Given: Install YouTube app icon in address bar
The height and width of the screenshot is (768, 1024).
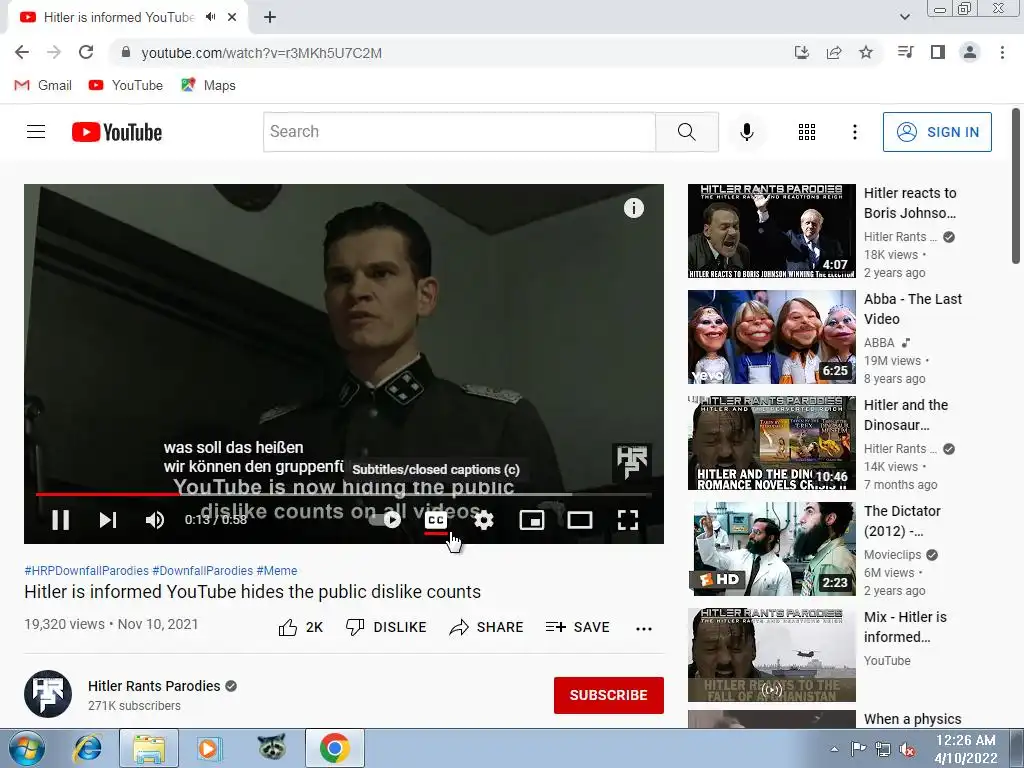Looking at the screenshot, I should tap(801, 52).
